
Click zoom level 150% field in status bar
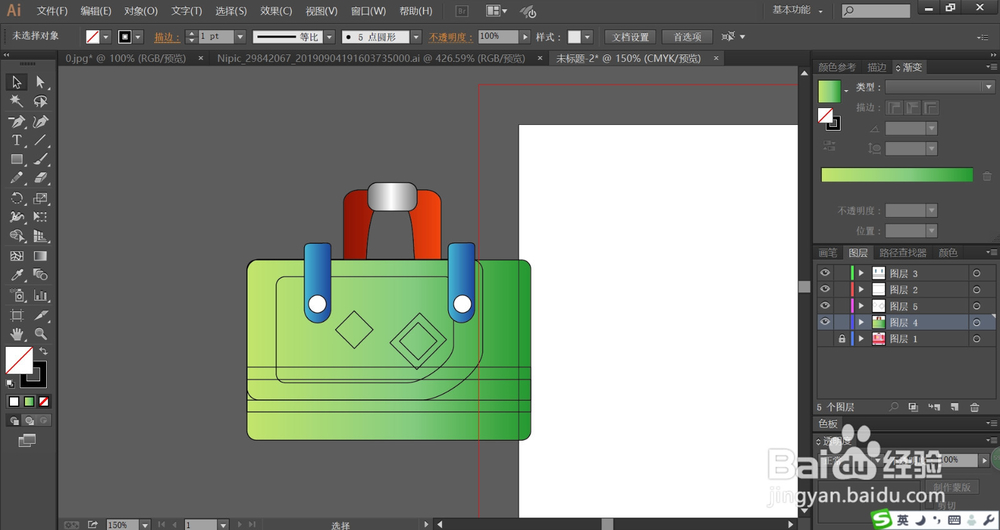click(121, 524)
